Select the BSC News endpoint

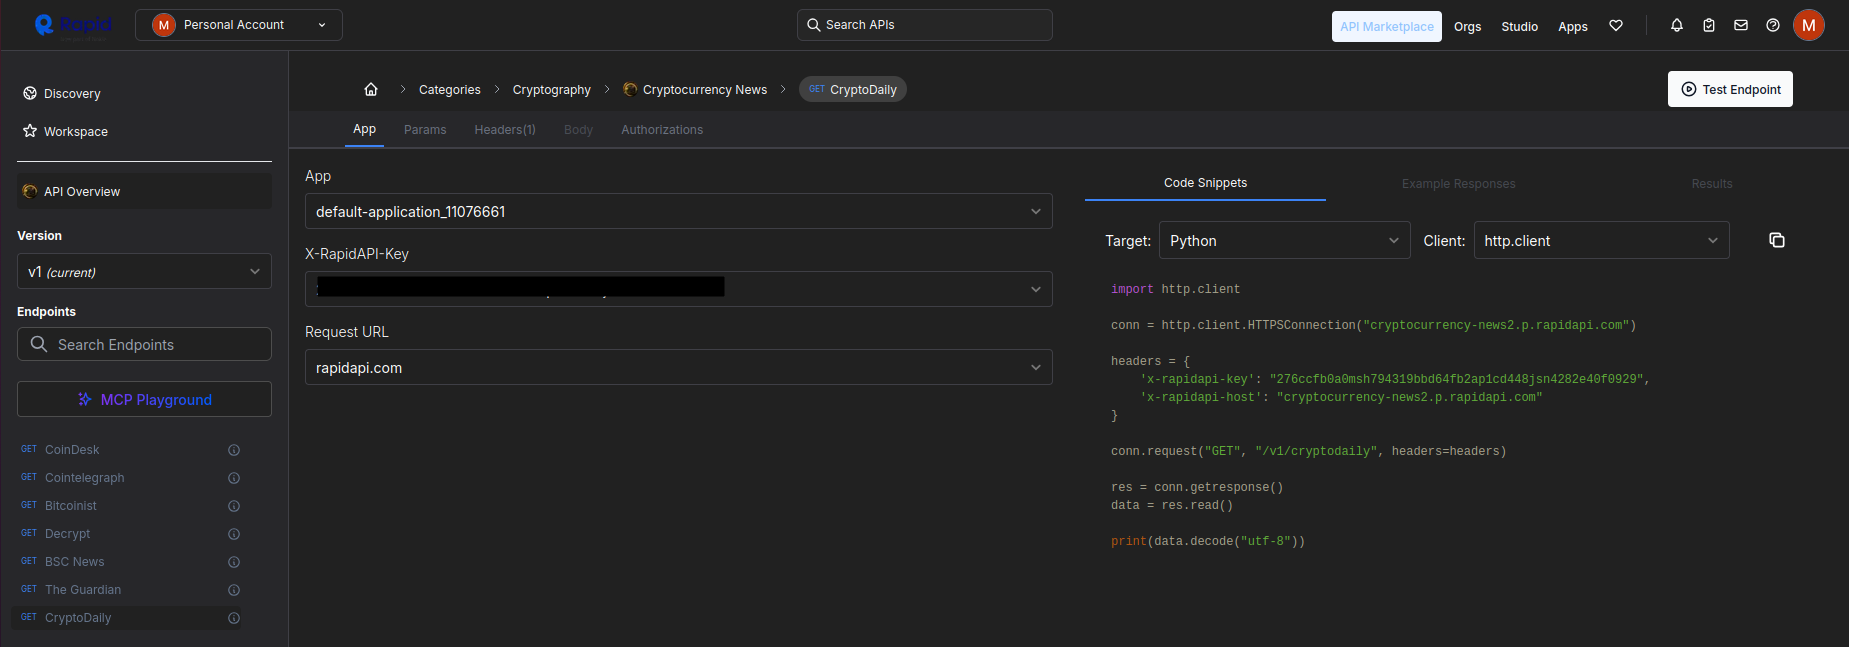click(75, 562)
